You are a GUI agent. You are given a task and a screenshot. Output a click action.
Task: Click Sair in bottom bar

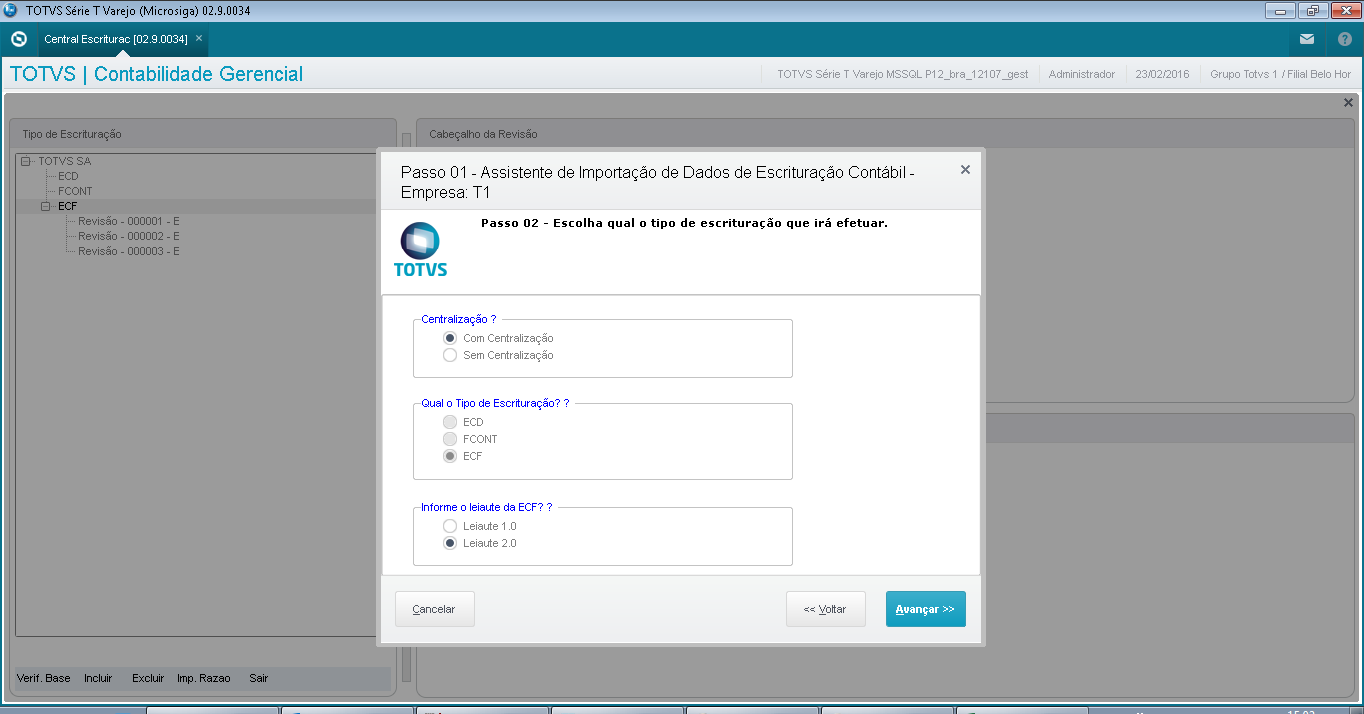[259, 678]
